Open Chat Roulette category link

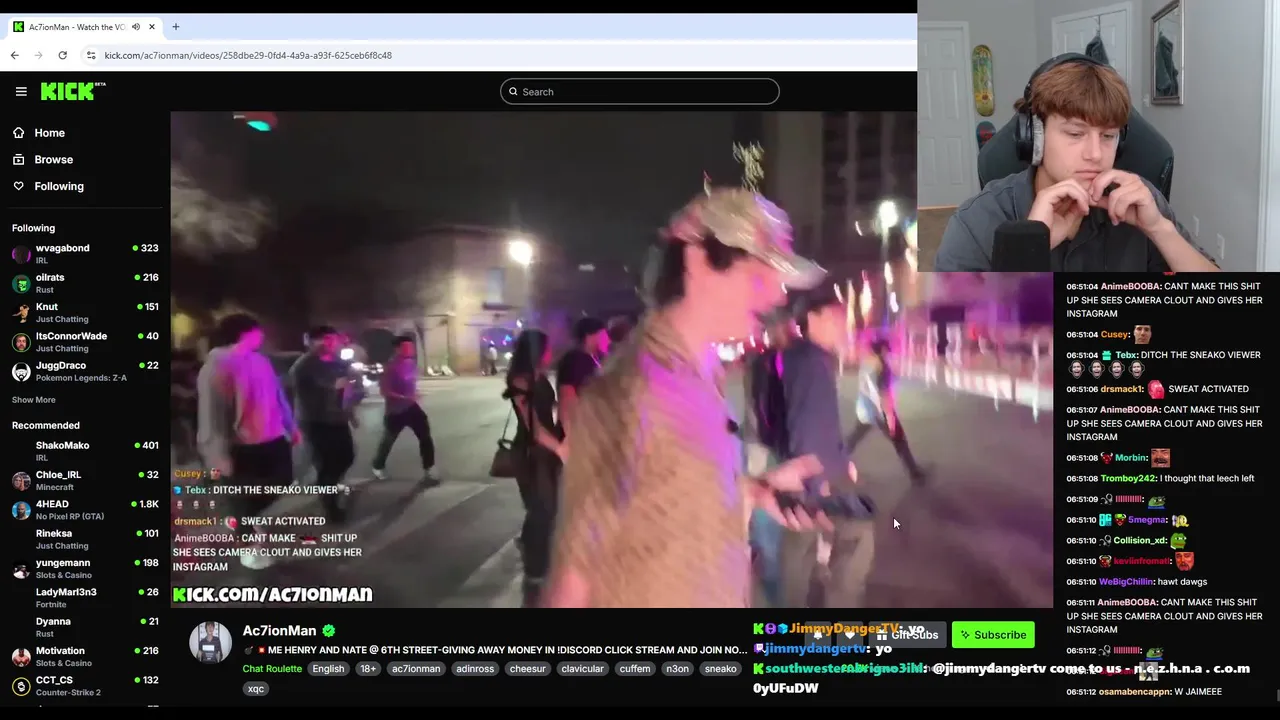click(x=272, y=669)
